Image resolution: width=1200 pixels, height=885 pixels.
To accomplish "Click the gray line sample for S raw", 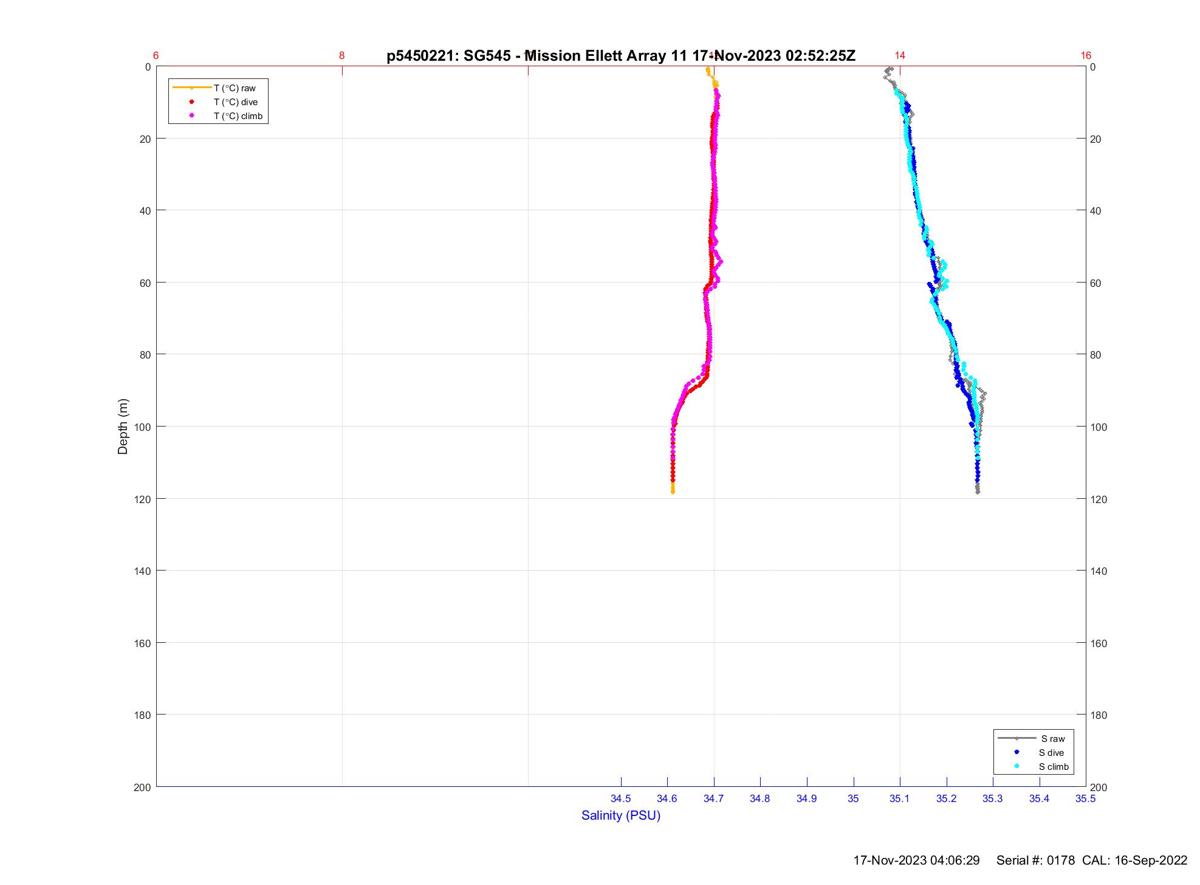I will pos(1016,738).
